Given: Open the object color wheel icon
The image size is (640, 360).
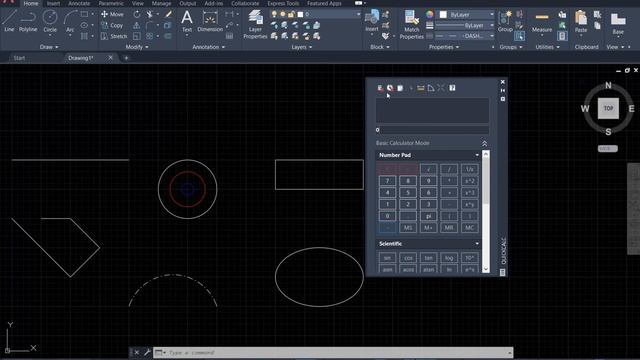Looking at the screenshot, I should click(429, 14).
